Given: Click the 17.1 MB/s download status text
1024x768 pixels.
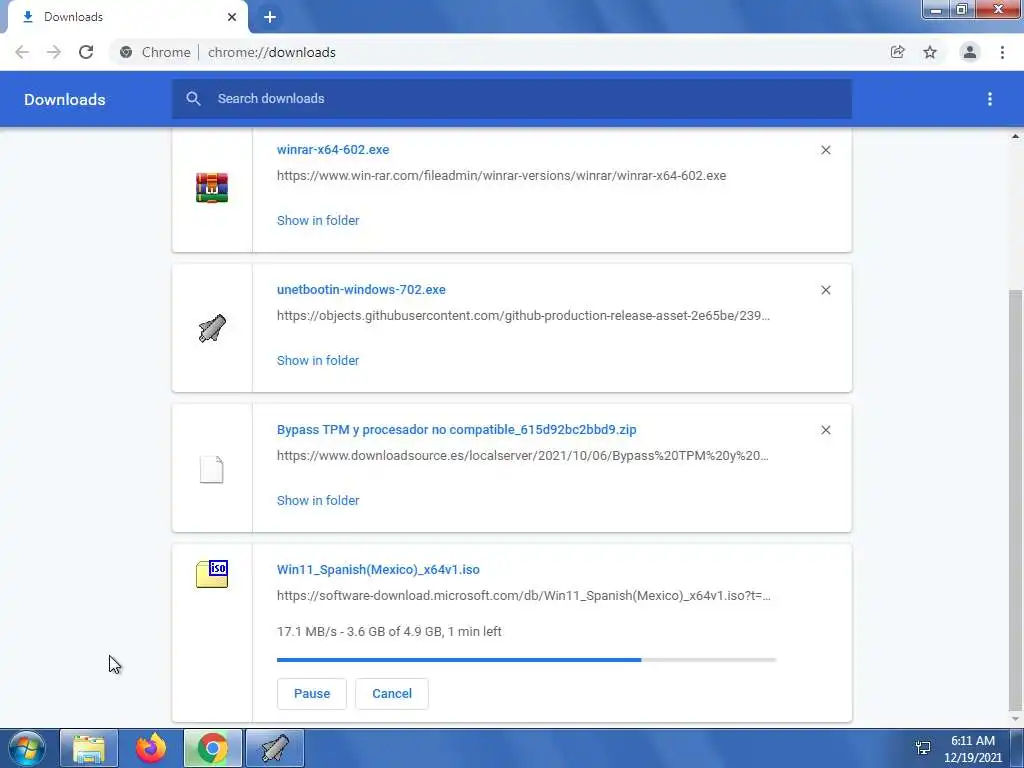Looking at the screenshot, I should click(389, 632).
